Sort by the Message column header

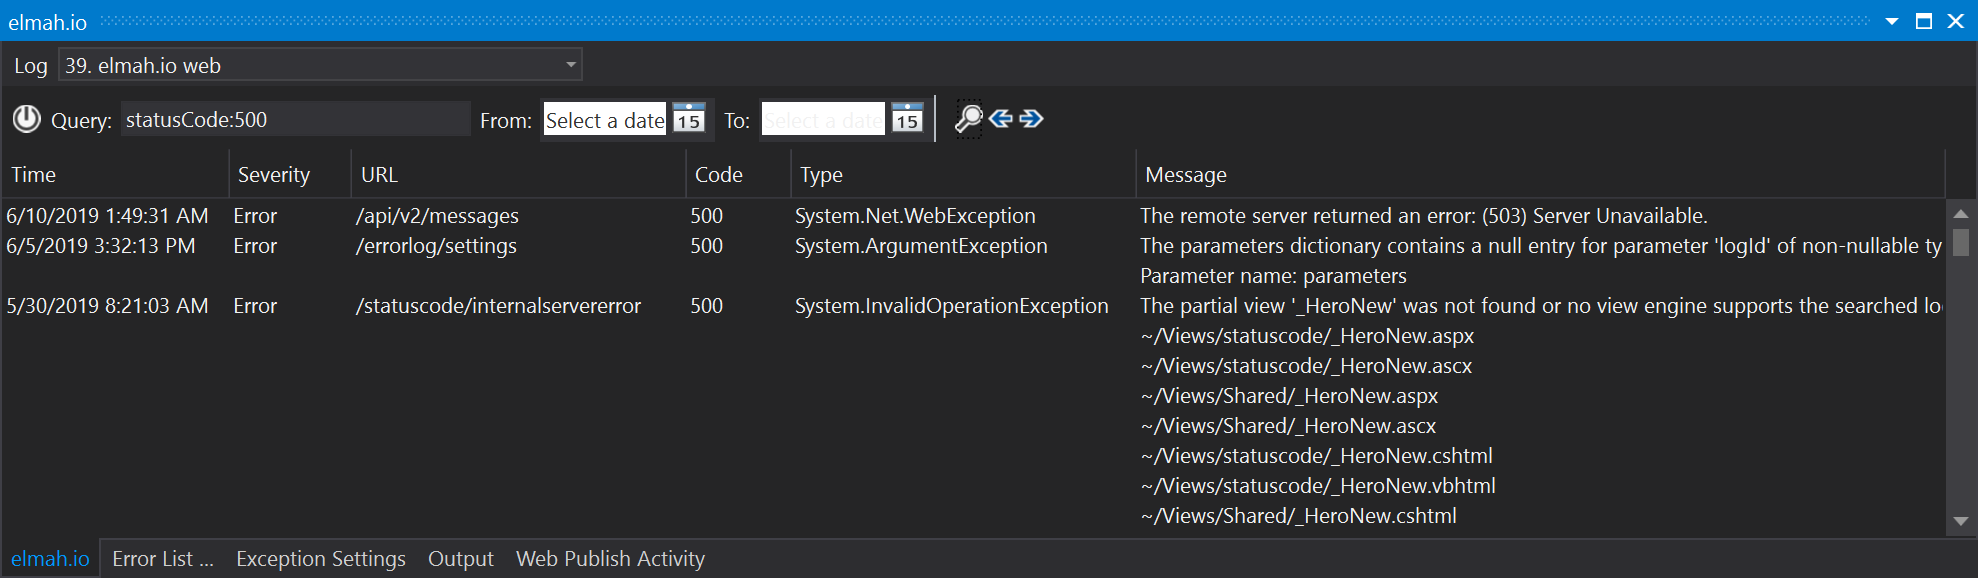coord(1540,175)
